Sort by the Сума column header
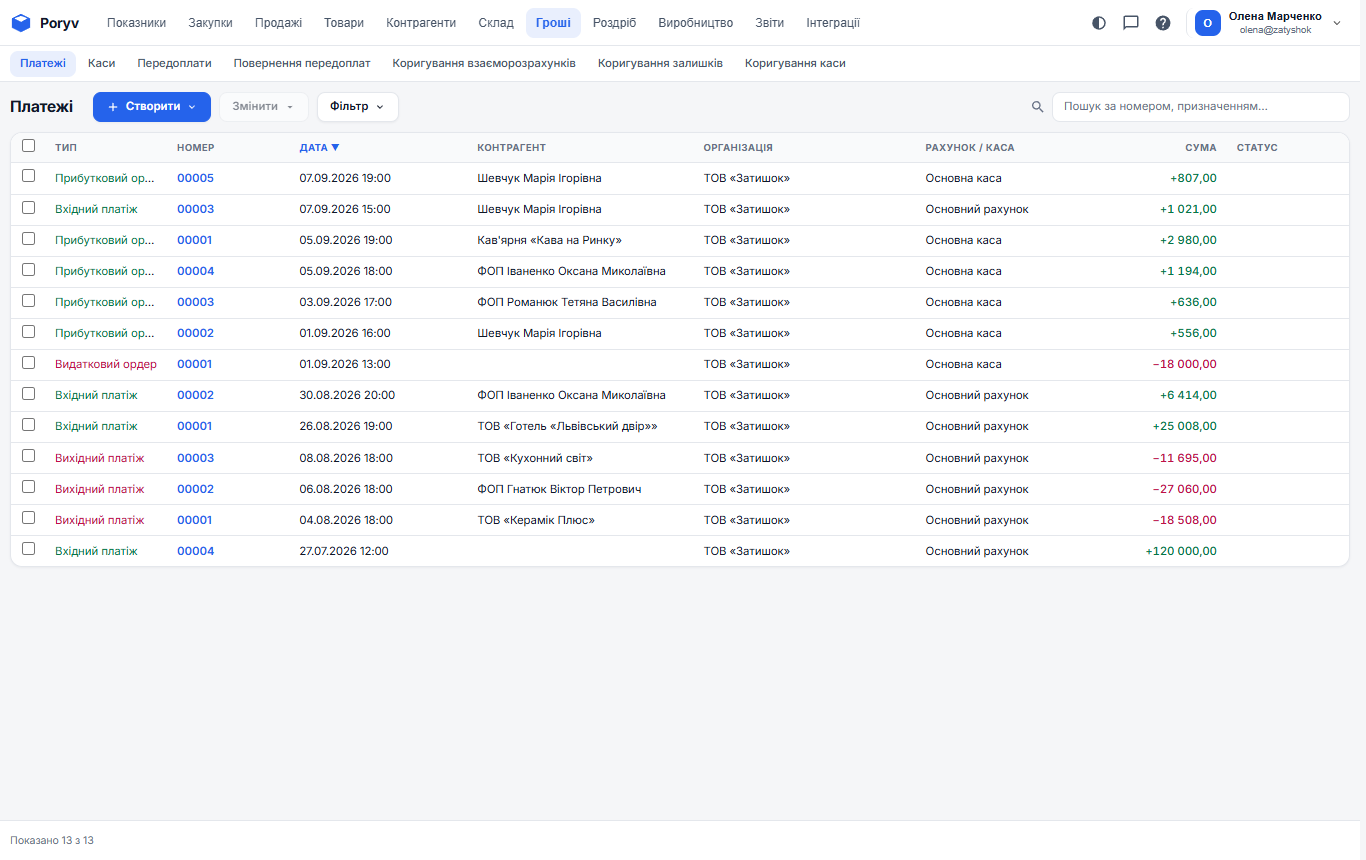The width and height of the screenshot is (1366, 860). click(1200, 148)
